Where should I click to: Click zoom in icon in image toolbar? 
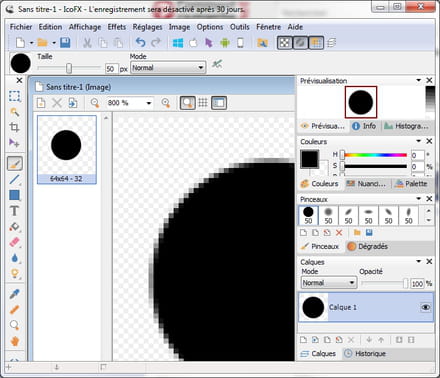click(166, 103)
